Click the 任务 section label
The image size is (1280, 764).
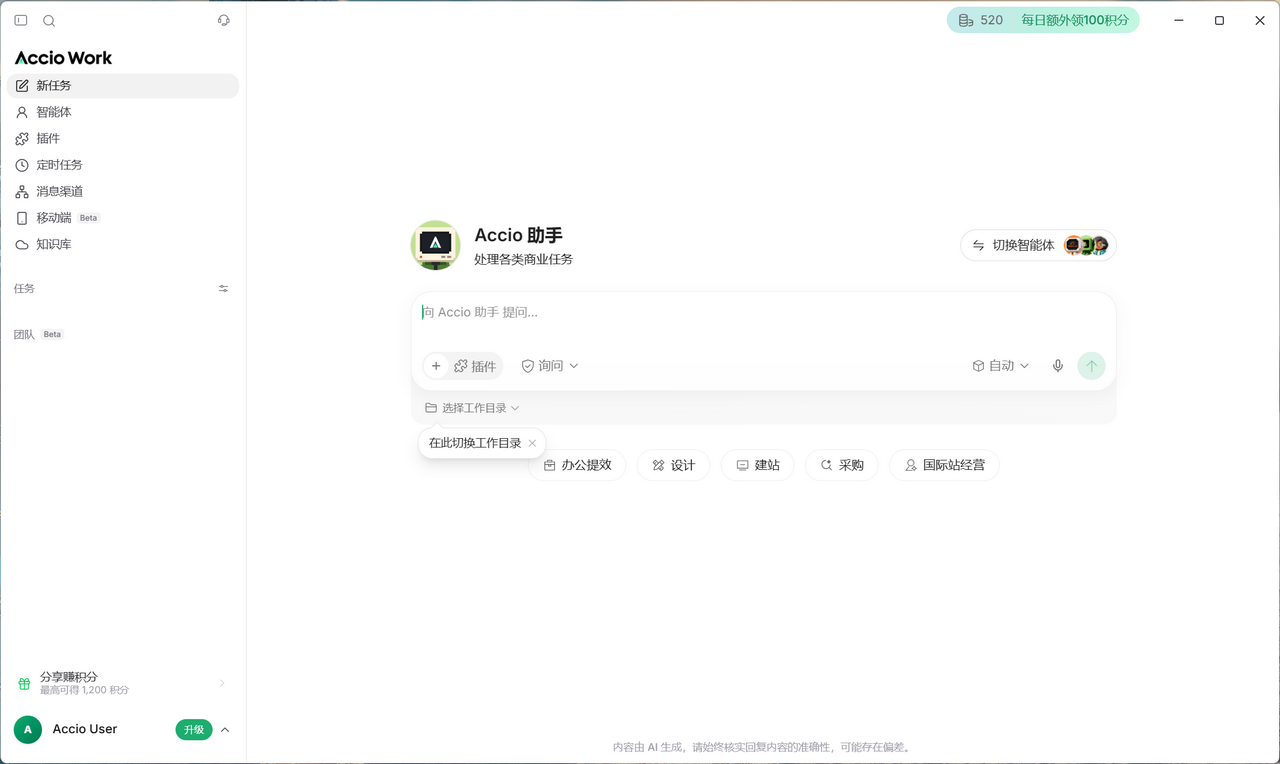[x=24, y=289]
